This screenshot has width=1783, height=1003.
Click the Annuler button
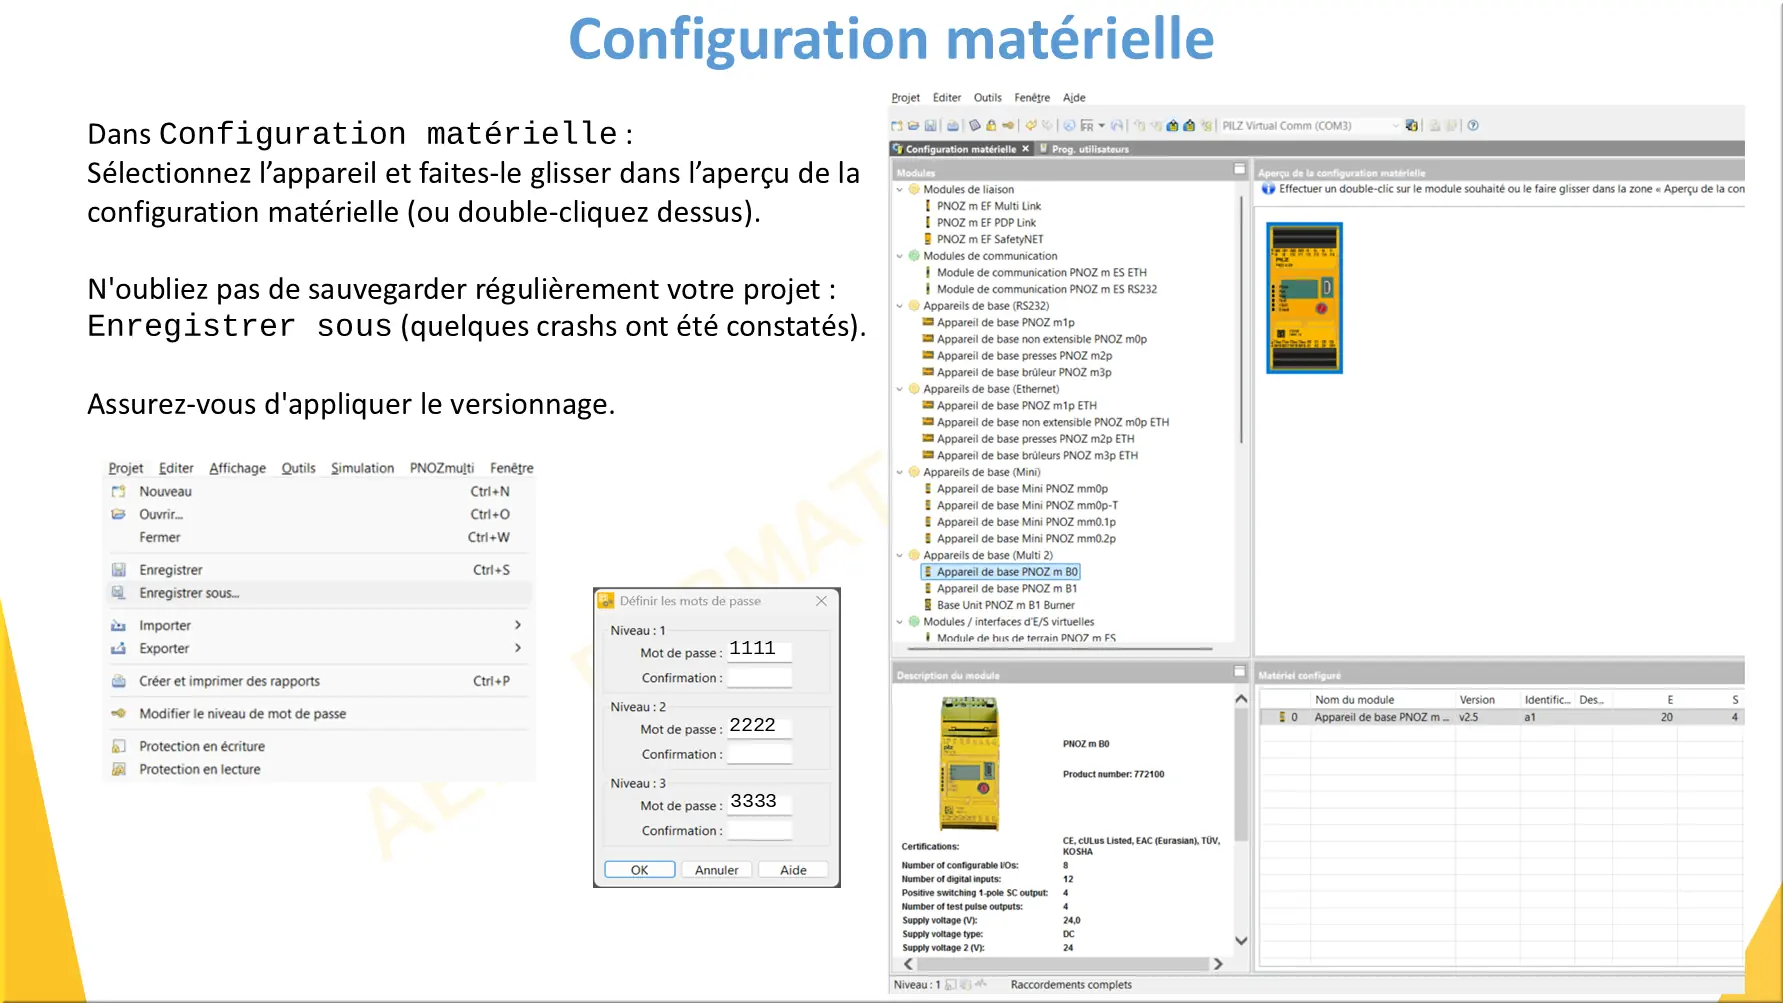[717, 870]
